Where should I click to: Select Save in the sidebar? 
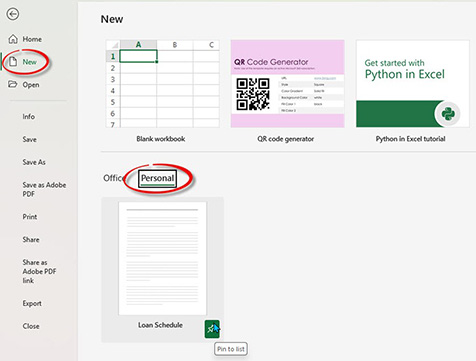(x=30, y=139)
